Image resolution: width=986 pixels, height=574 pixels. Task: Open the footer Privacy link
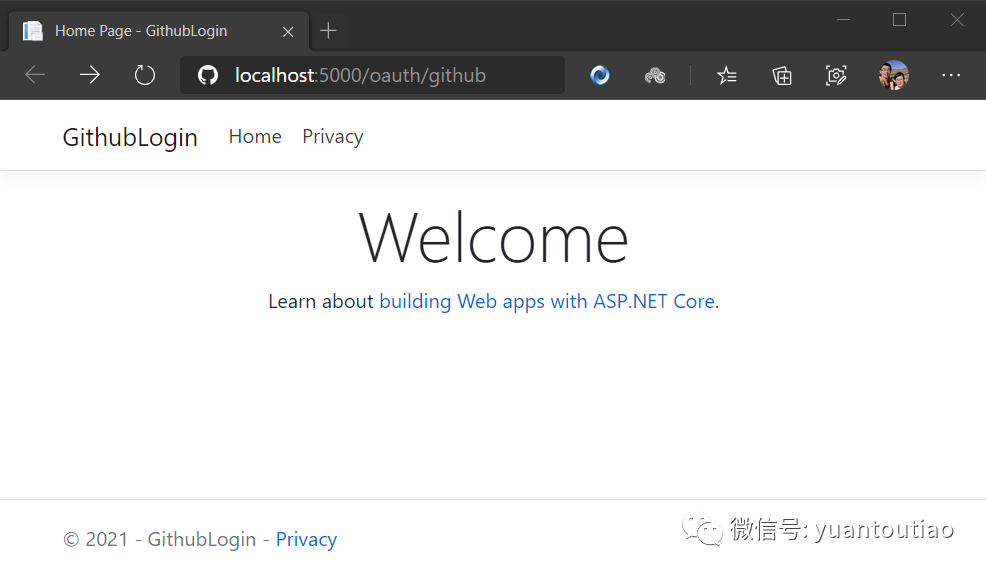pyautogui.click(x=306, y=539)
